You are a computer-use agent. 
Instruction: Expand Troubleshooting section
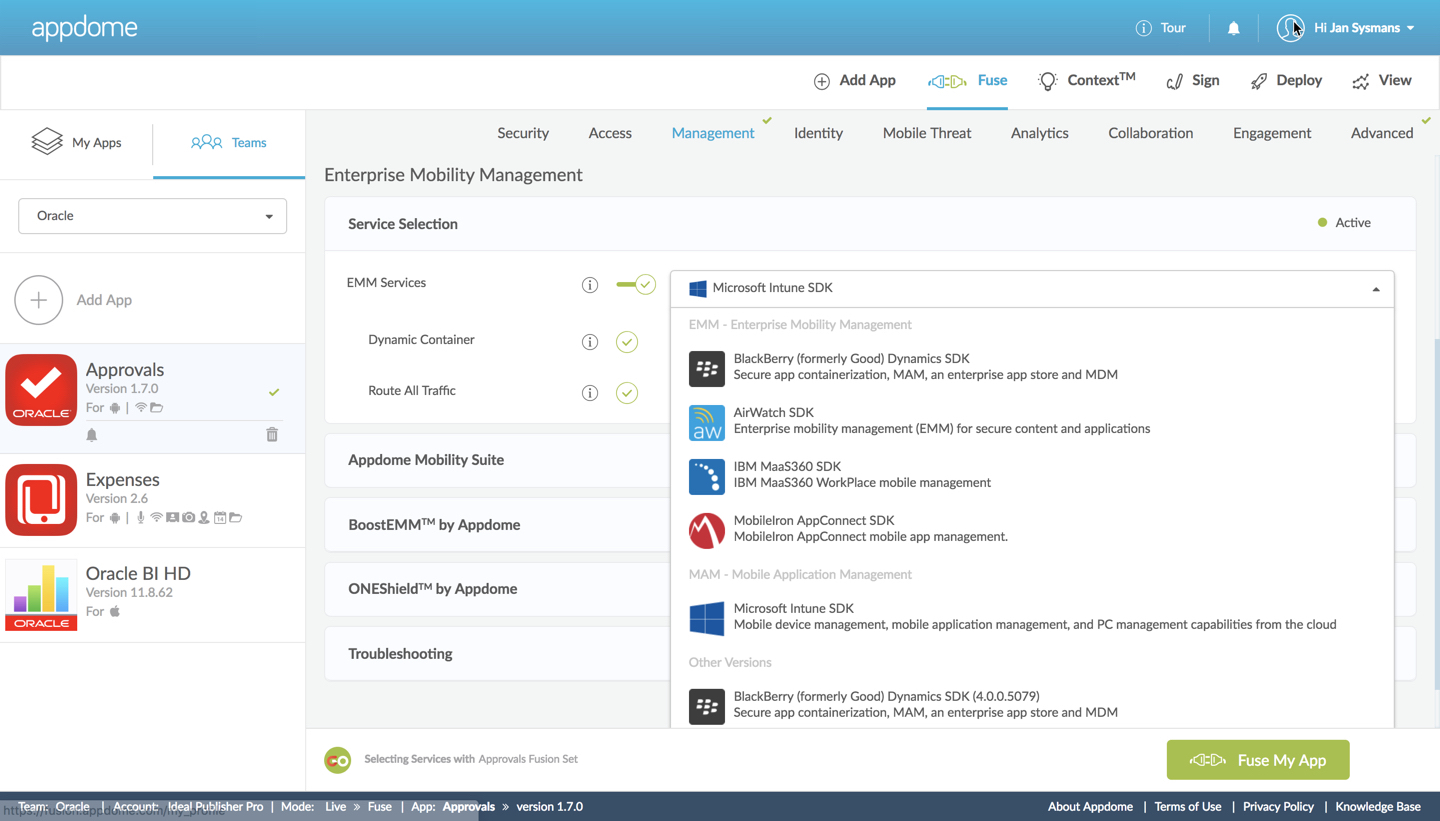497,654
